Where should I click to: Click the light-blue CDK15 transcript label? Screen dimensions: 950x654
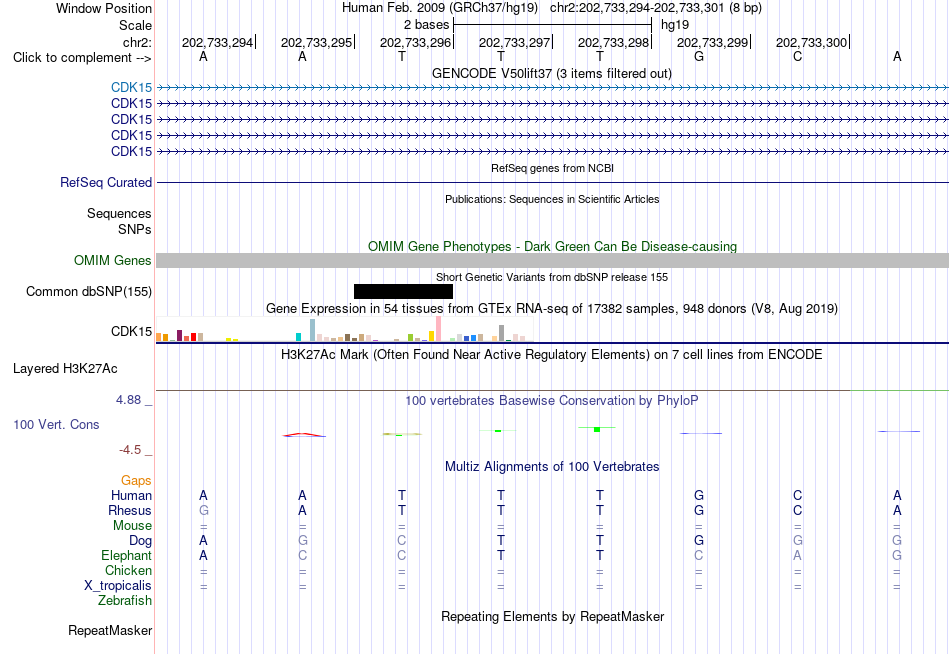pyautogui.click(x=131, y=87)
